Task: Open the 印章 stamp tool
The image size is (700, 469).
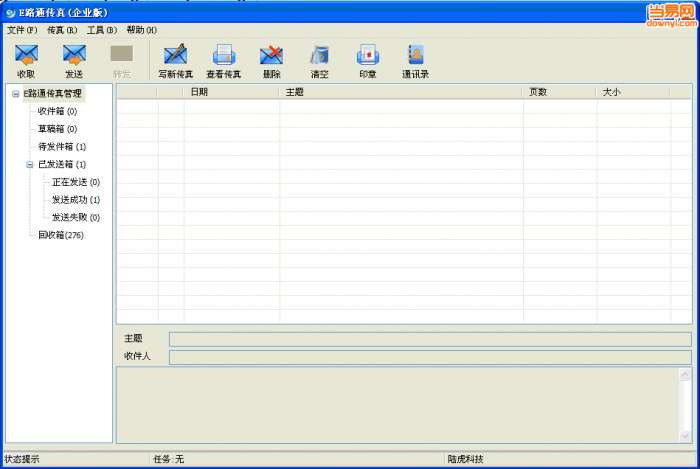Action: point(368,61)
